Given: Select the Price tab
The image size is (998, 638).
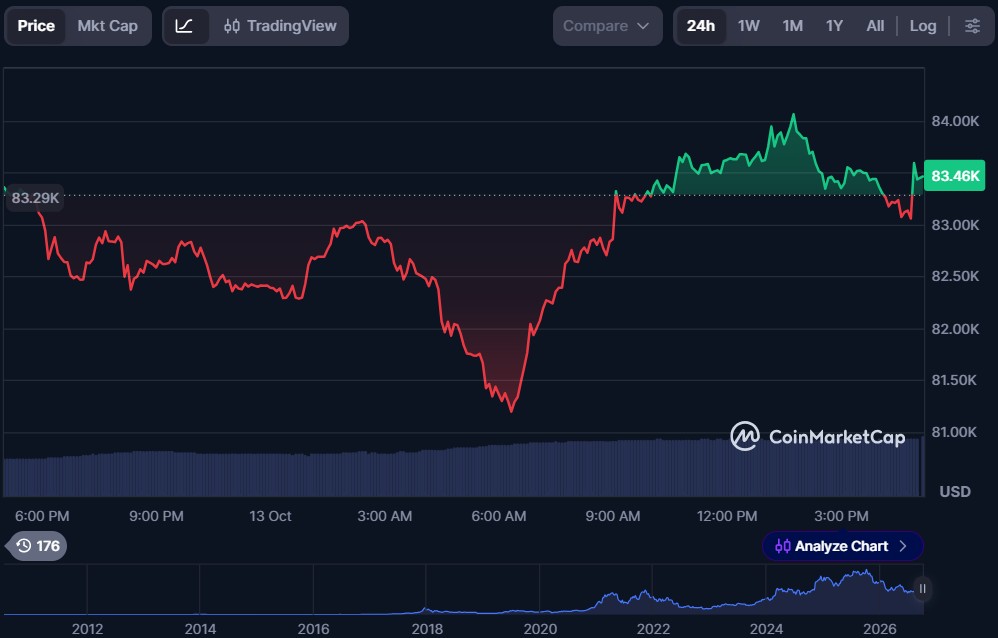Looking at the screenshot, I should [x=36, y=26].
